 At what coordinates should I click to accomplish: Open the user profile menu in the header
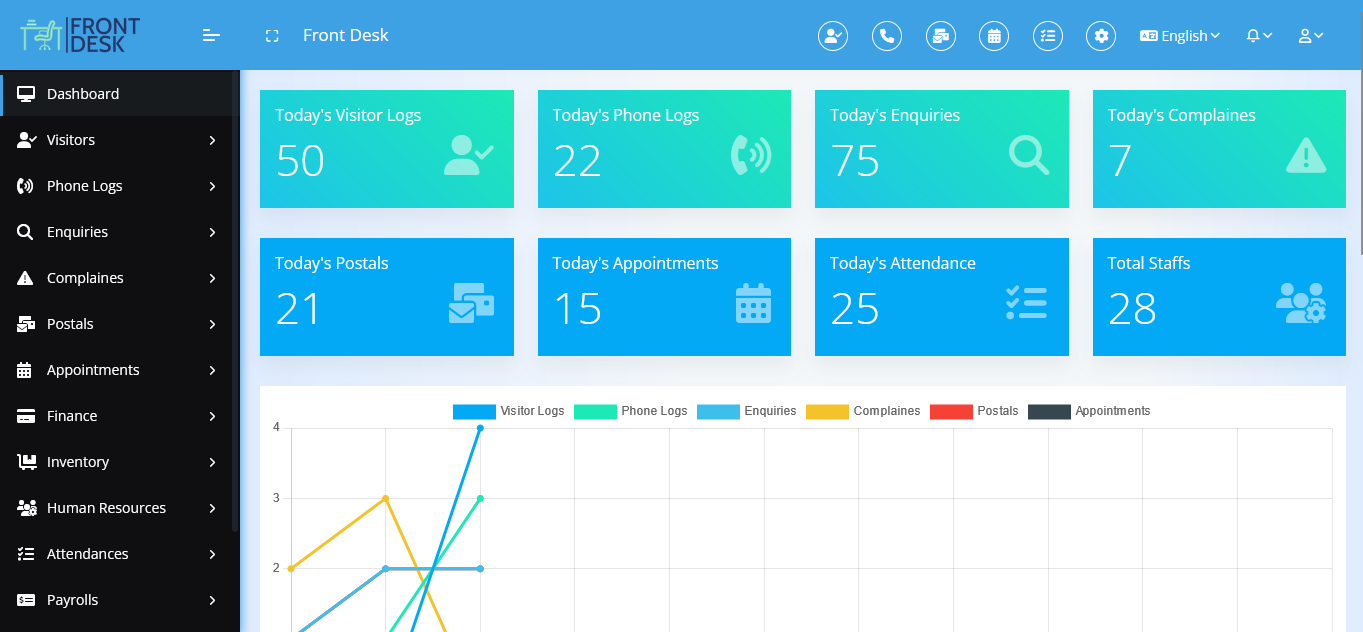pos(1310,36)
